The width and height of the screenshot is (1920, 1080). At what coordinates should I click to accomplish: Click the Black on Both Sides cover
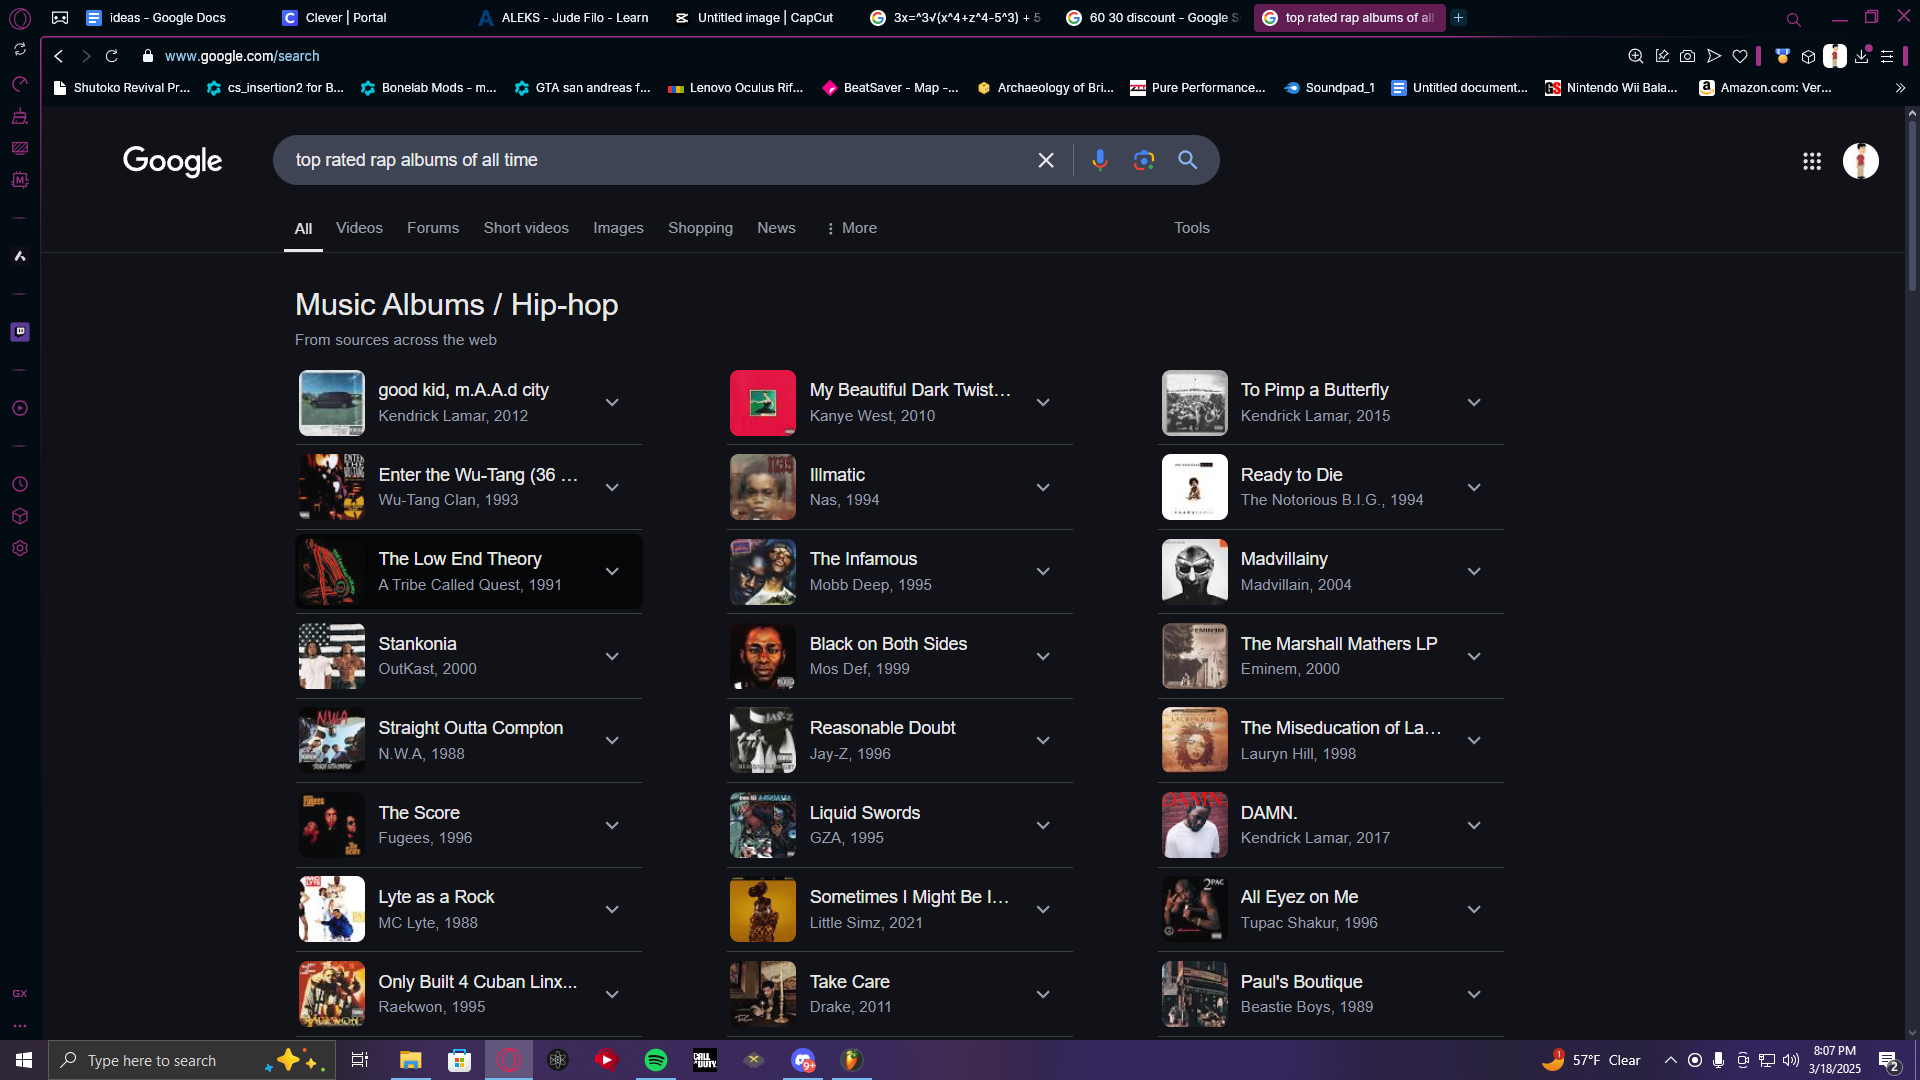763,656
